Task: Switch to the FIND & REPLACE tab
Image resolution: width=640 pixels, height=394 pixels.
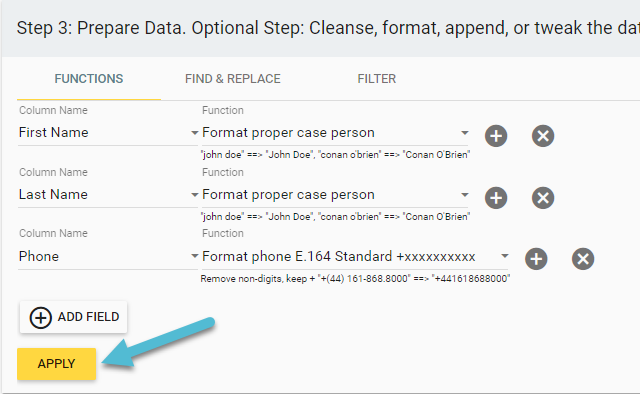Action: (233, 79)
